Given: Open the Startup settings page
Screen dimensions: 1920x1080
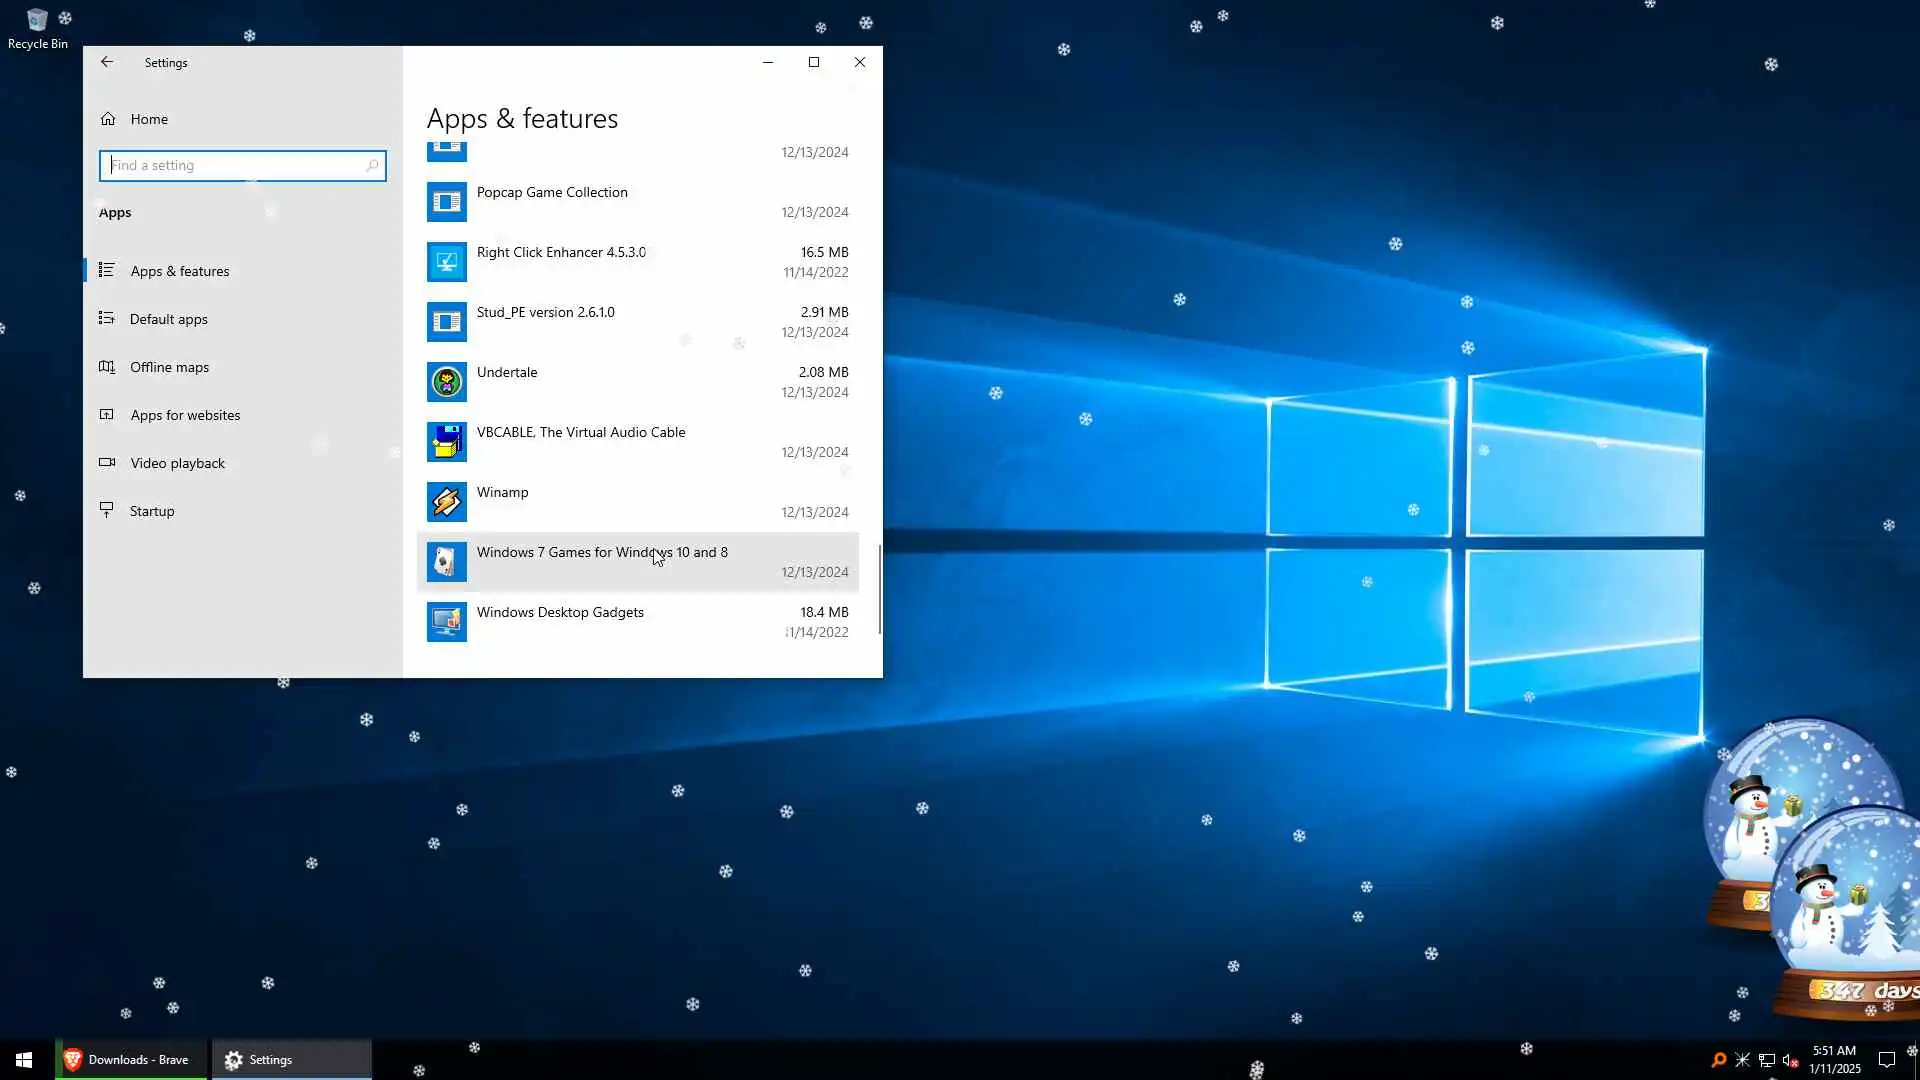Looking at the screenshot, I should click(152, 511).
